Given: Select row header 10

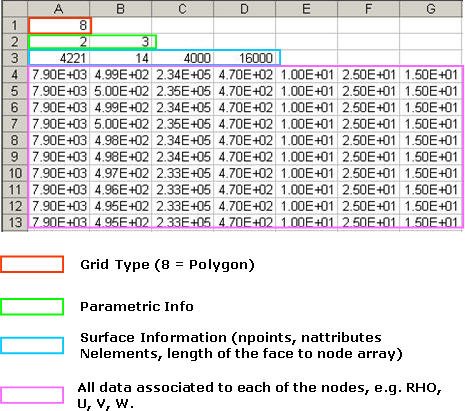Looking at the screenshot, I should coord(14,173).
